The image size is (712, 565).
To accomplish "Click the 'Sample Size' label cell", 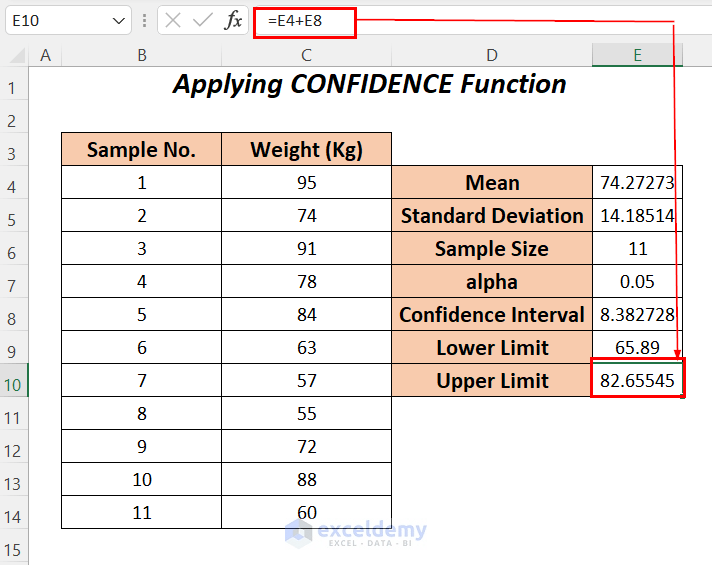I will (492, 248).
